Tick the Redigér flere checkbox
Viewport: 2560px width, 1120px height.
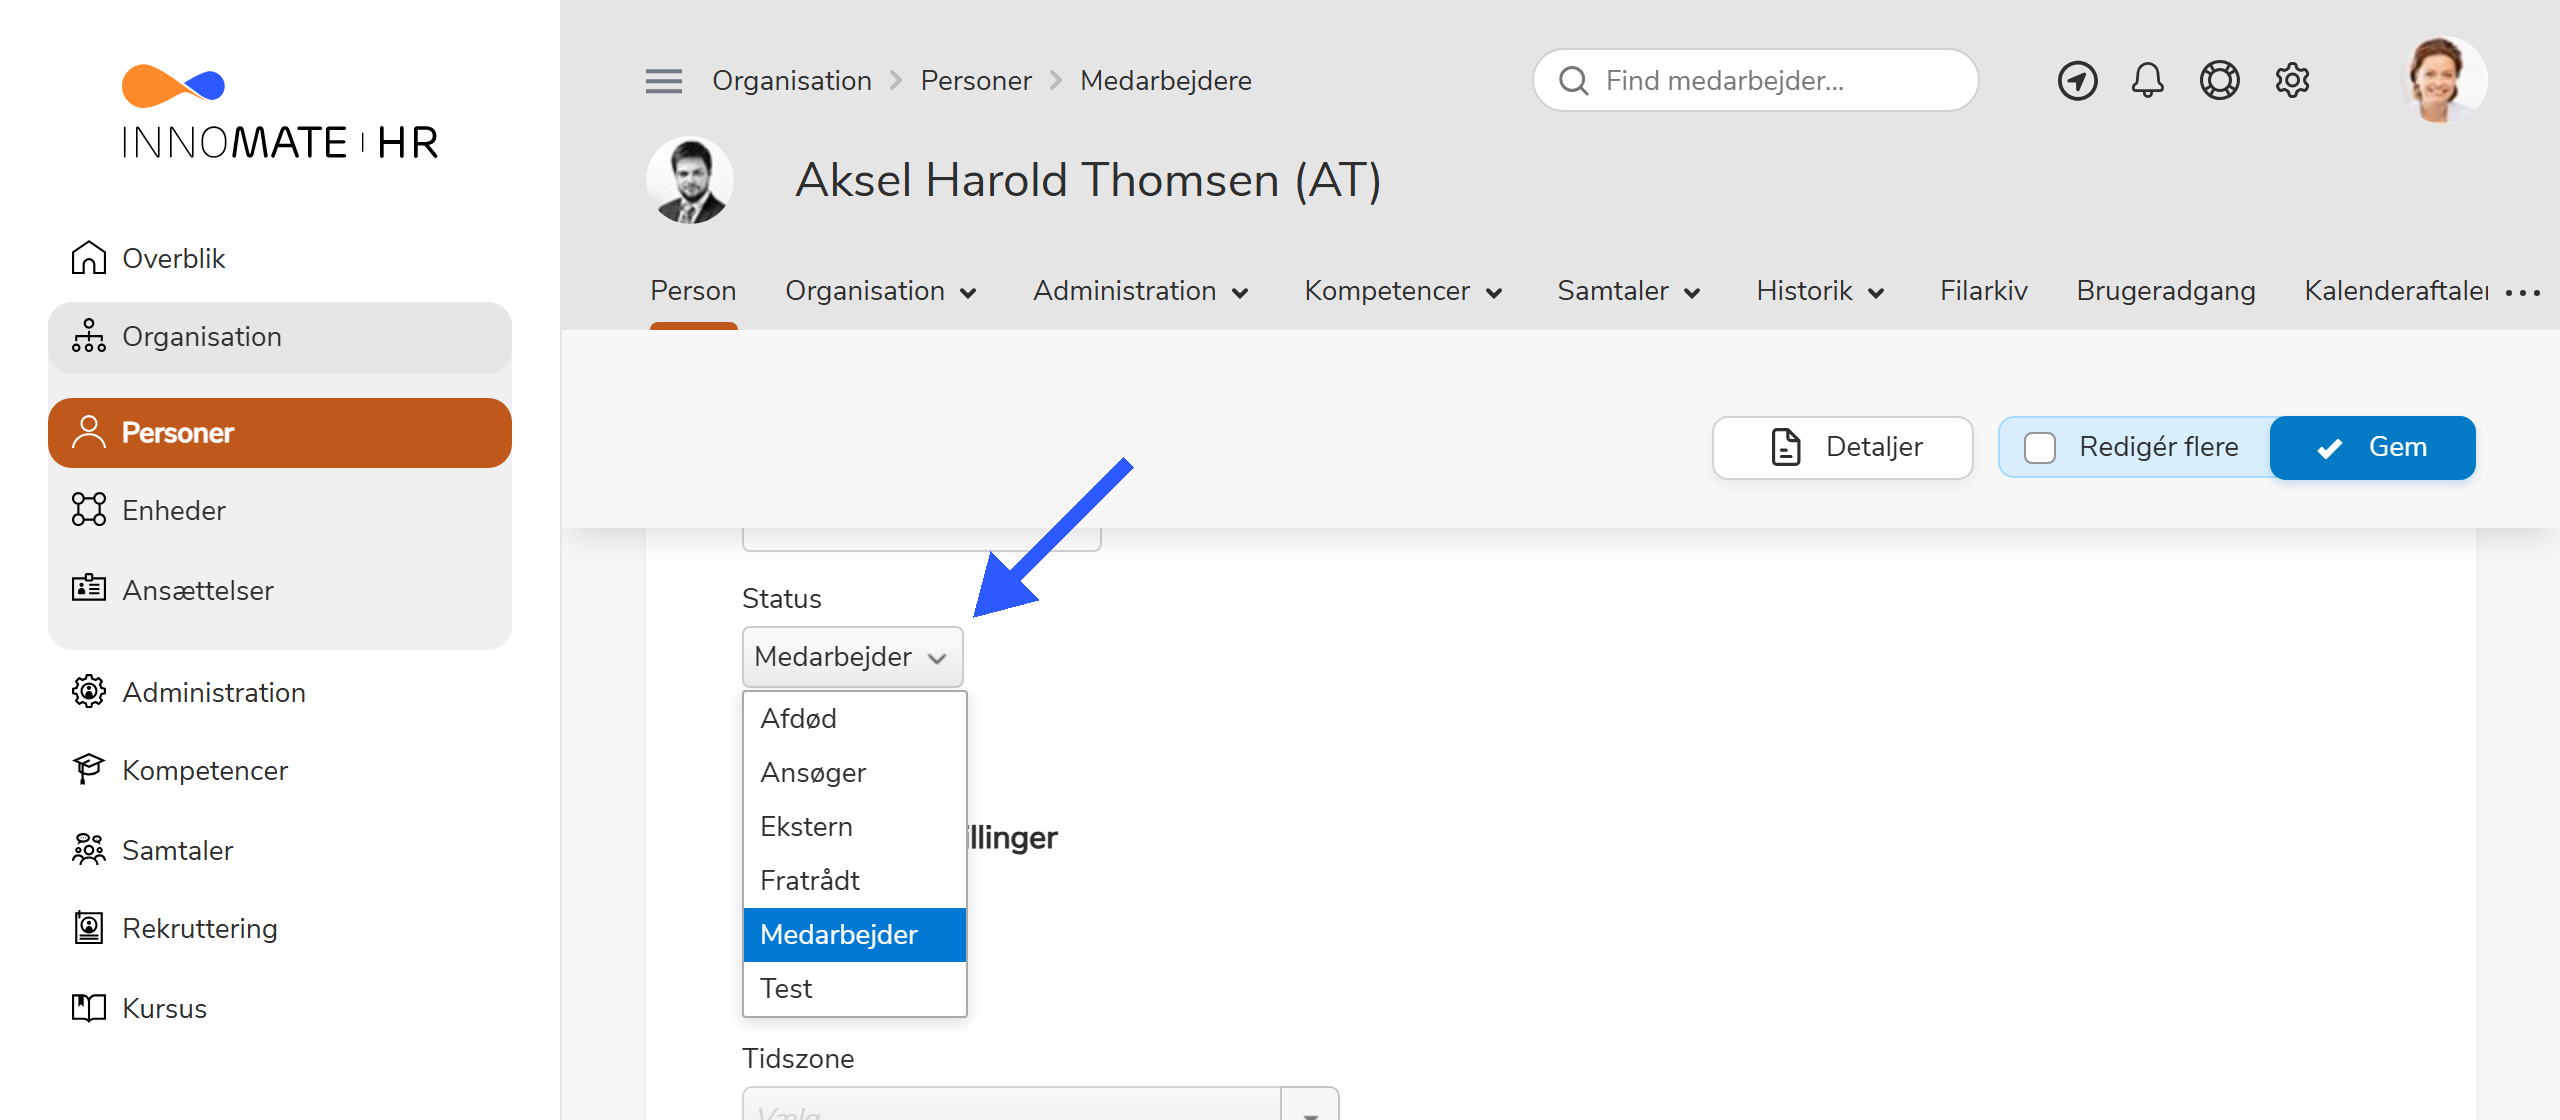pos(2040,447)
